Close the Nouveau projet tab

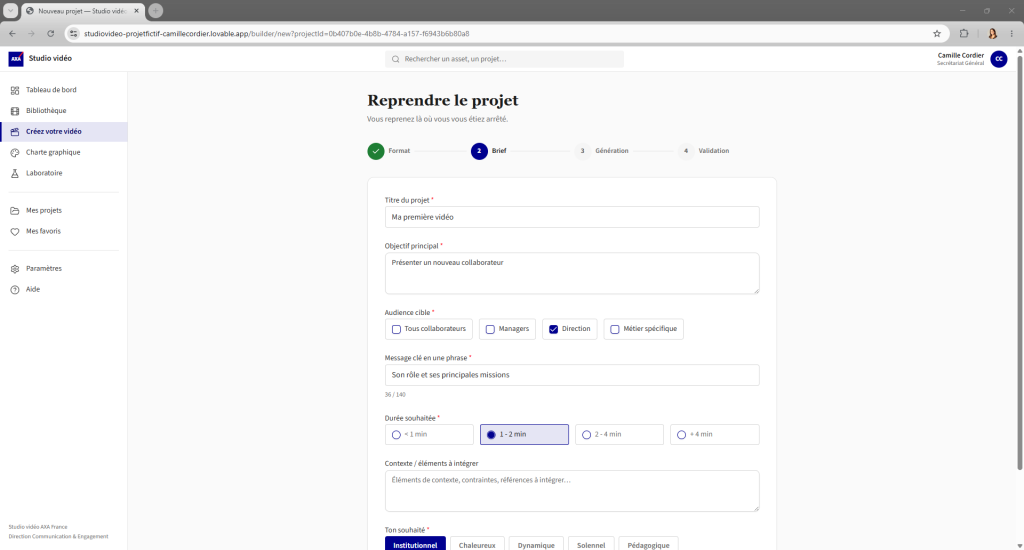[136, 11]
